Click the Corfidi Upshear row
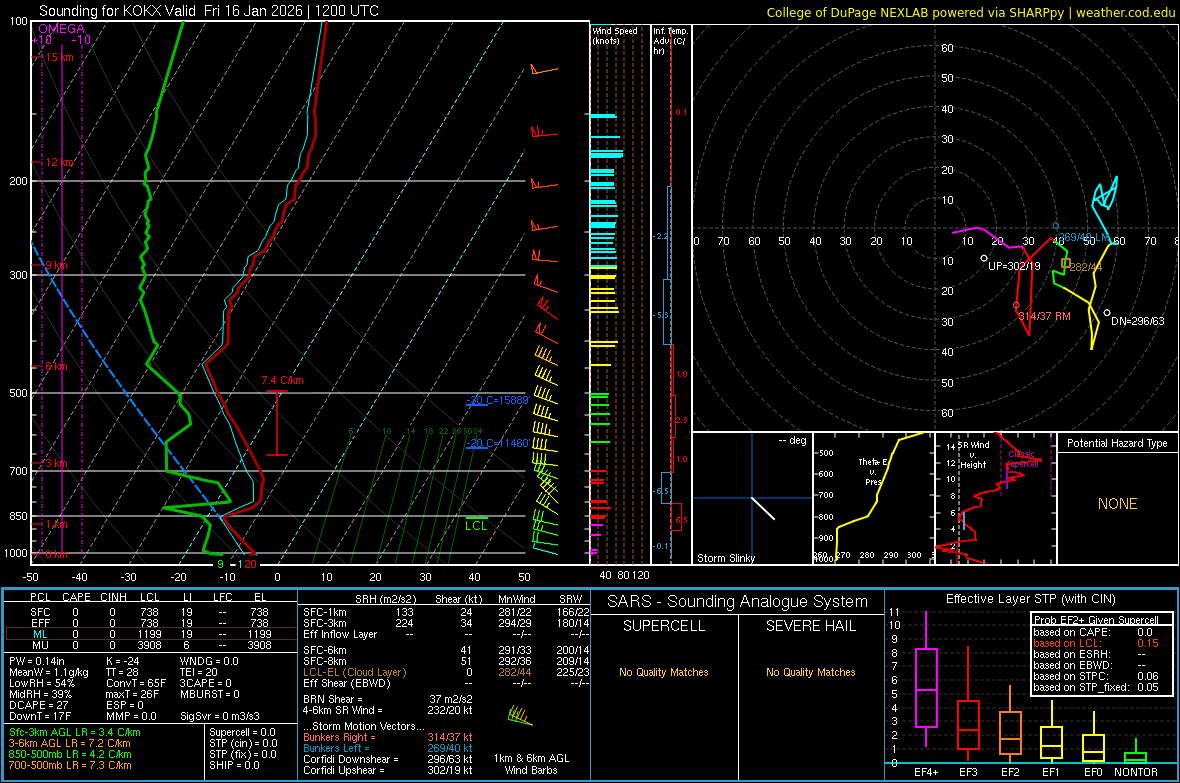The height and width of the screenshot is (783, 1180). pyautogui.click(x=388, y=770)
